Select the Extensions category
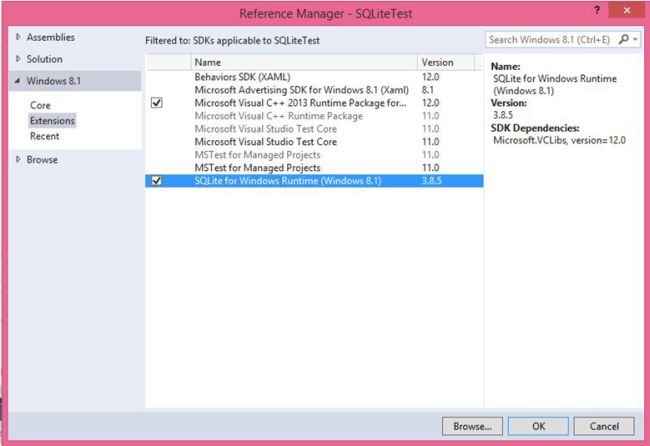This screenshot has height=446, width=650. pos(52,121)
